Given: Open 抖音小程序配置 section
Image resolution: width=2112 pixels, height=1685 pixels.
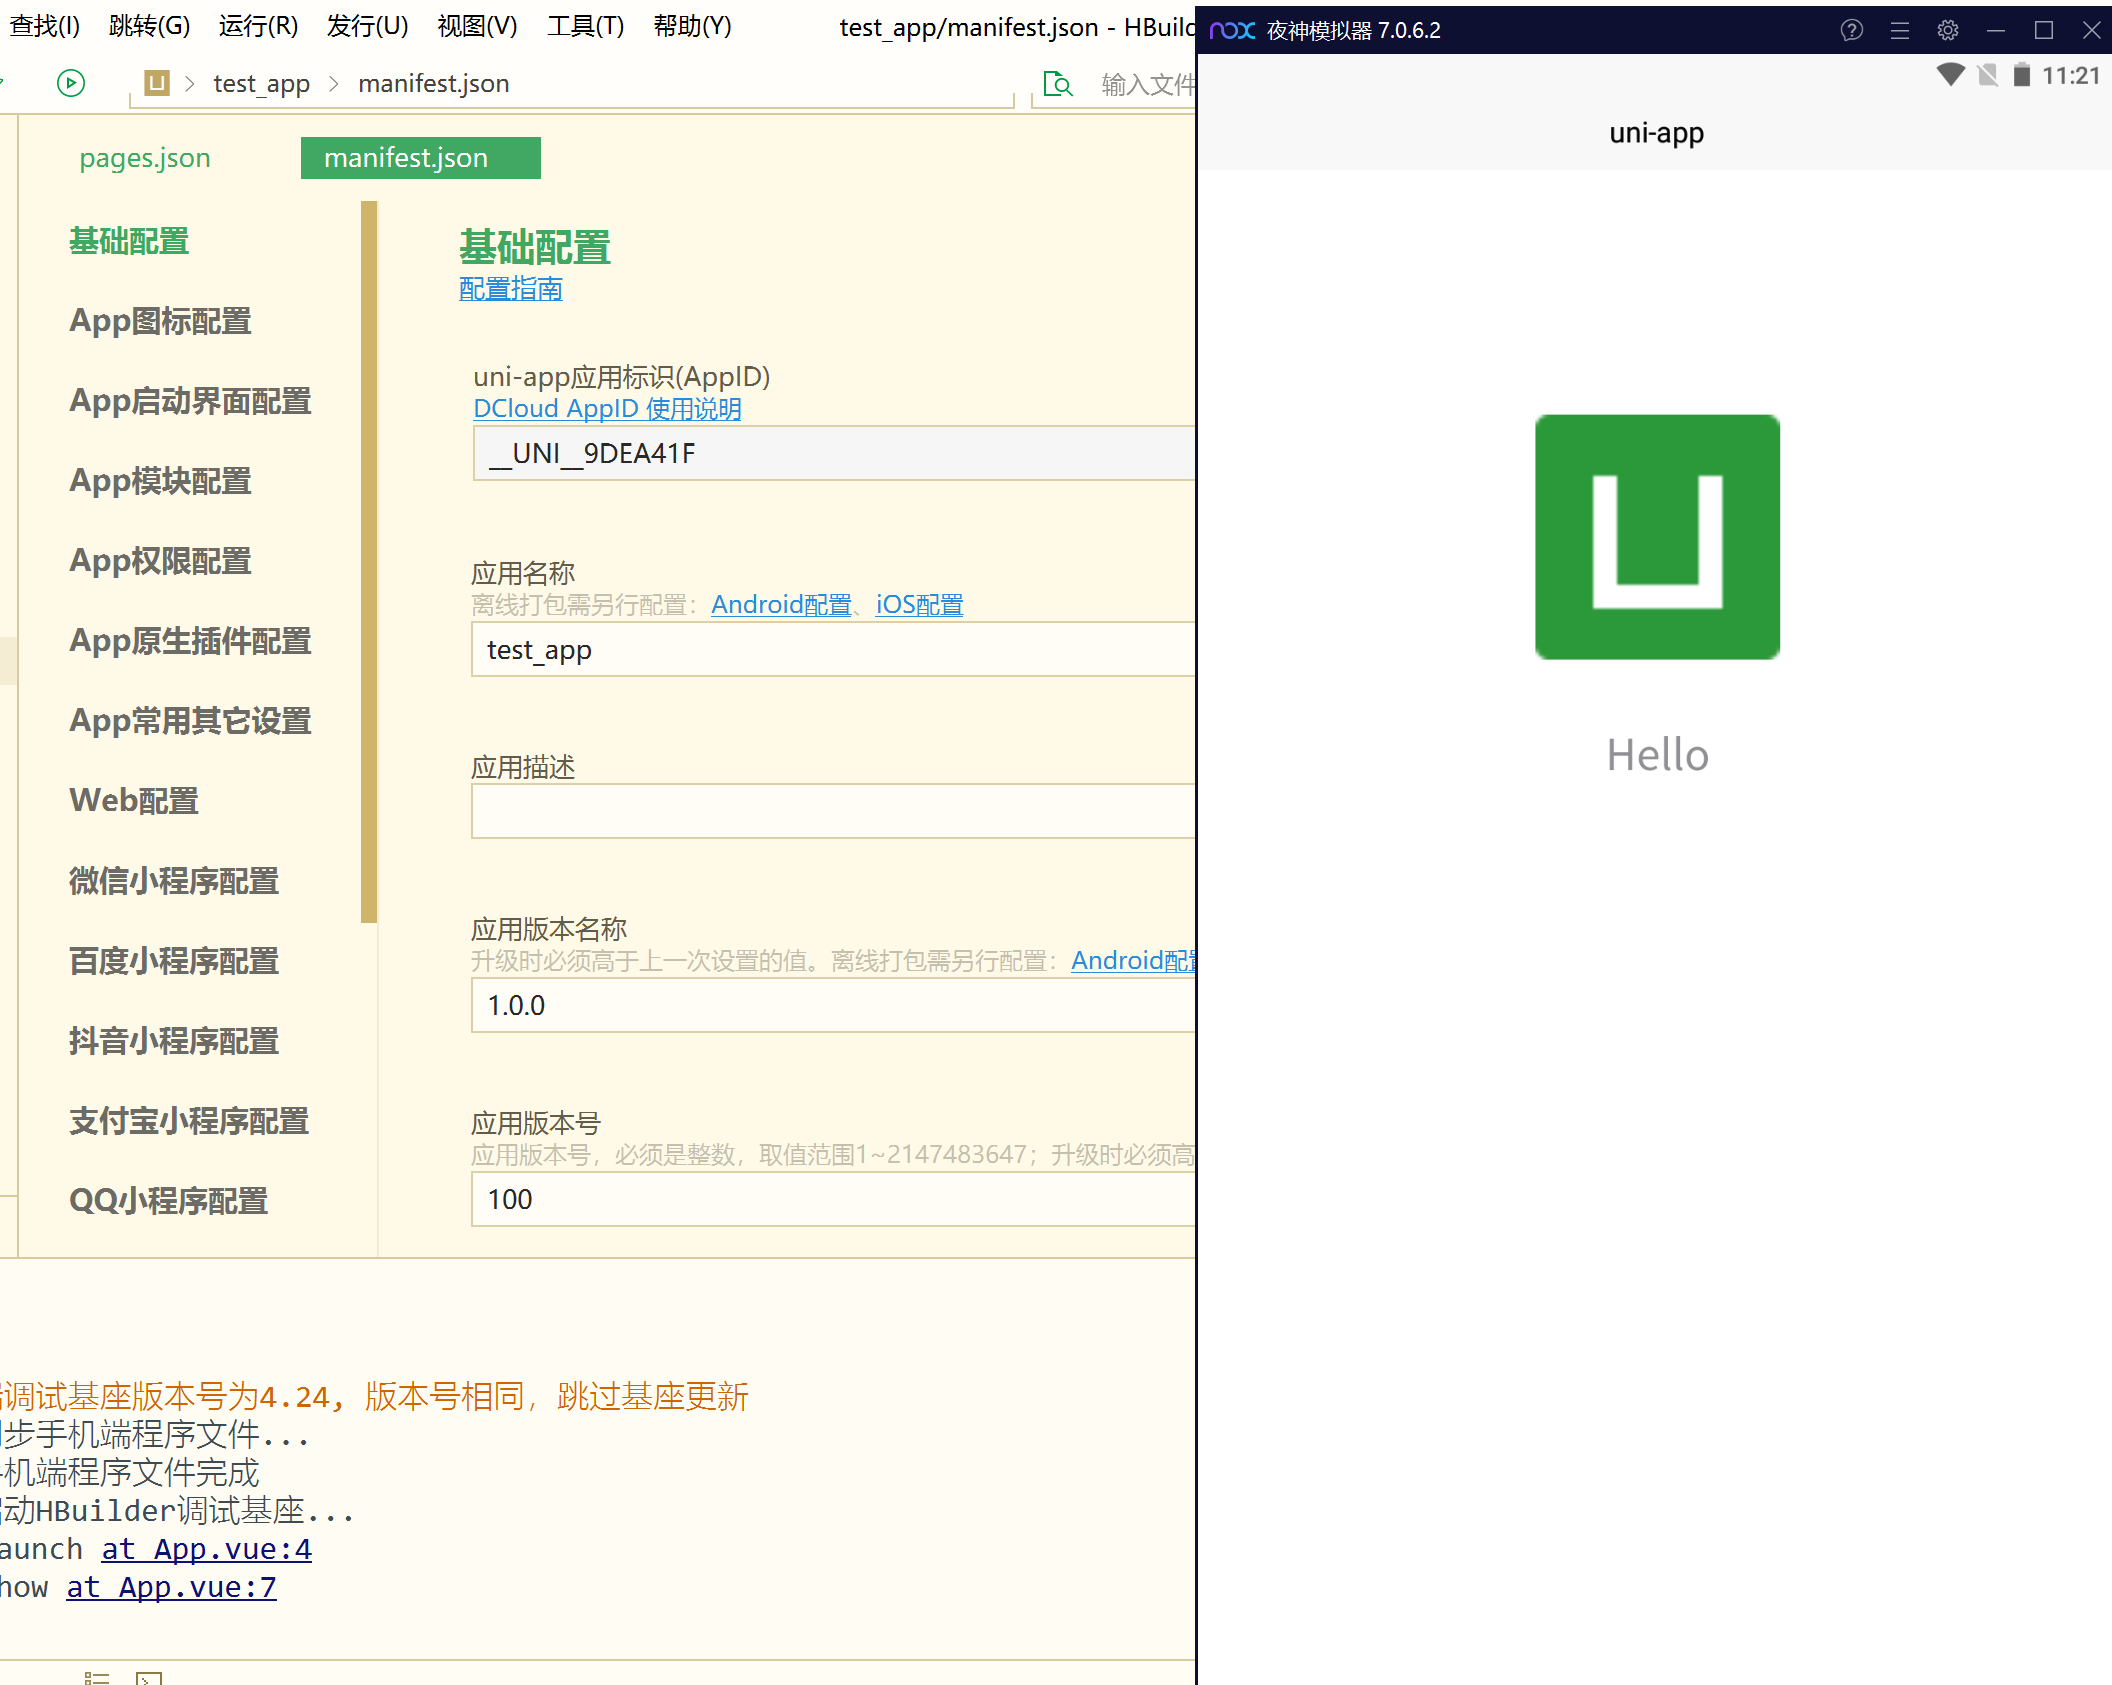Looking at the screenshot, I should coord(174,1041).
